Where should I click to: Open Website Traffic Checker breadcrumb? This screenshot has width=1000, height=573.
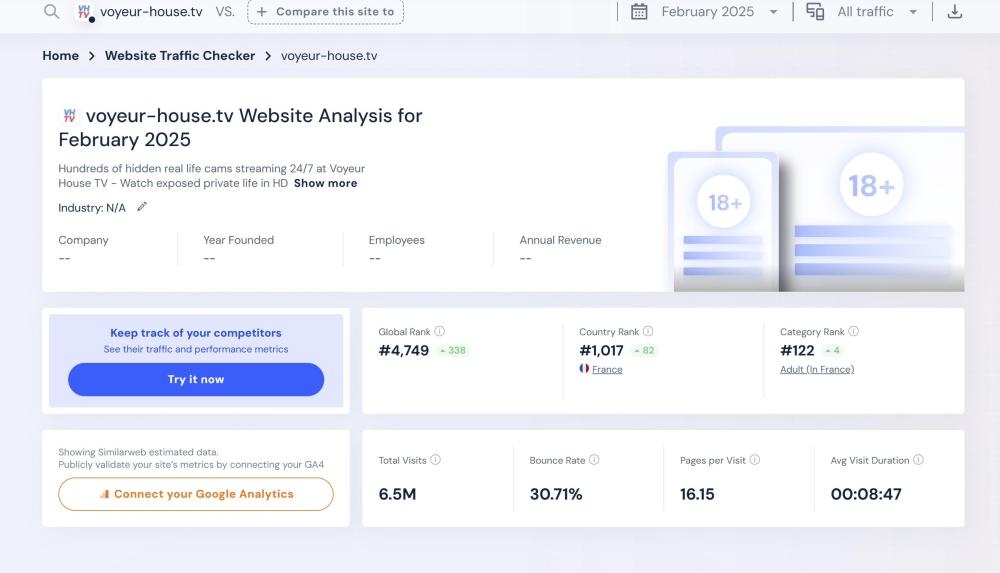point(180,56)
